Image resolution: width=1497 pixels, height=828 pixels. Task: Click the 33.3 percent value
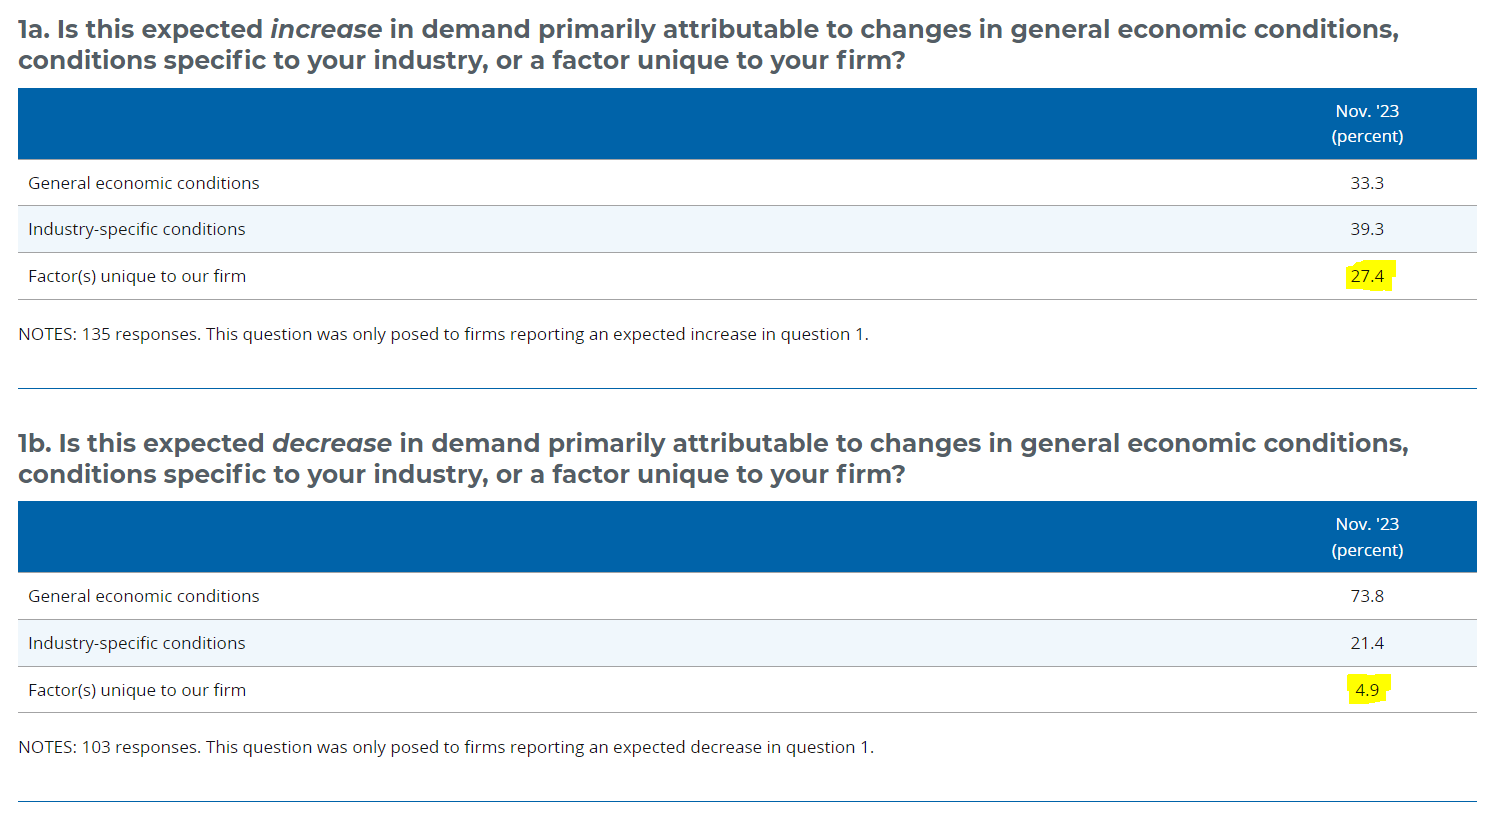pos(1367,183)
